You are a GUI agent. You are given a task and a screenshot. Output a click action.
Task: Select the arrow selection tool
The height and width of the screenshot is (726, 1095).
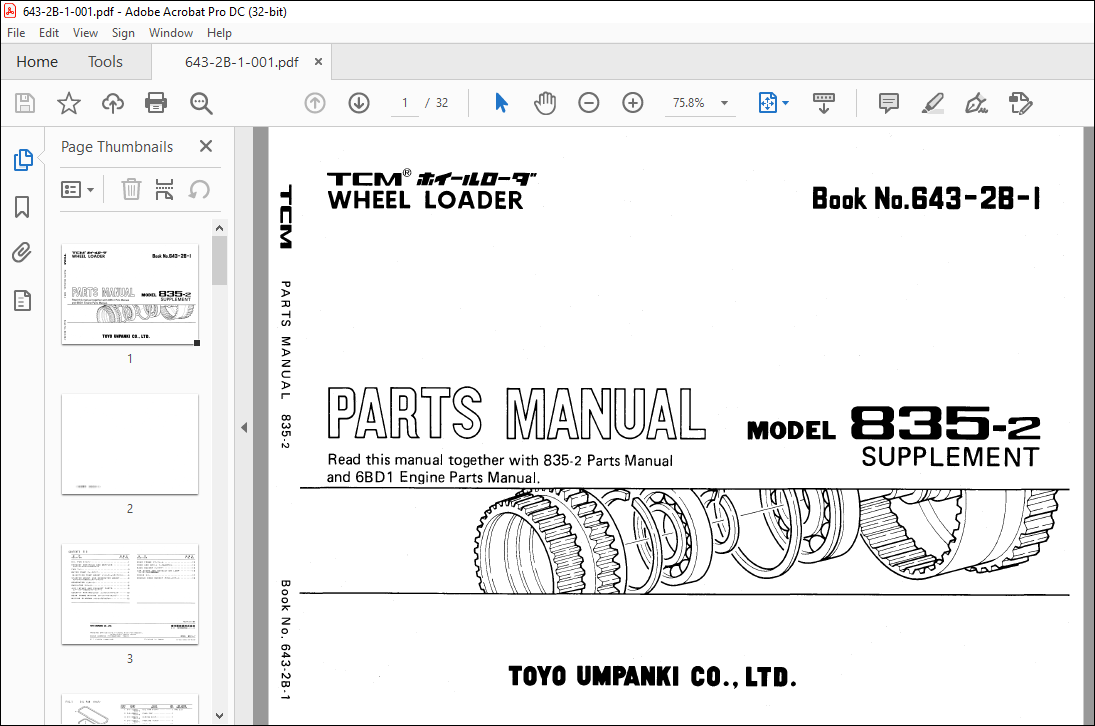(x=501, y=103)
